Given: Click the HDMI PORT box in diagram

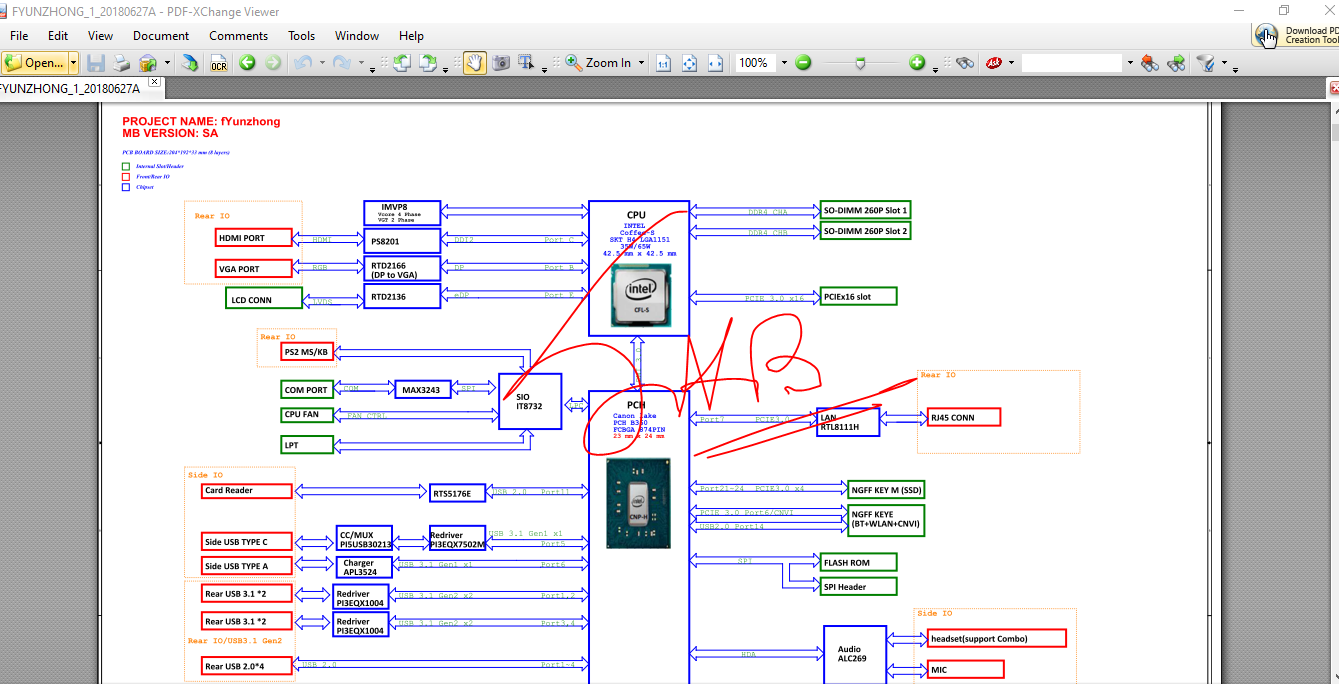Looking at the screenshot, I should click(254, 238).
